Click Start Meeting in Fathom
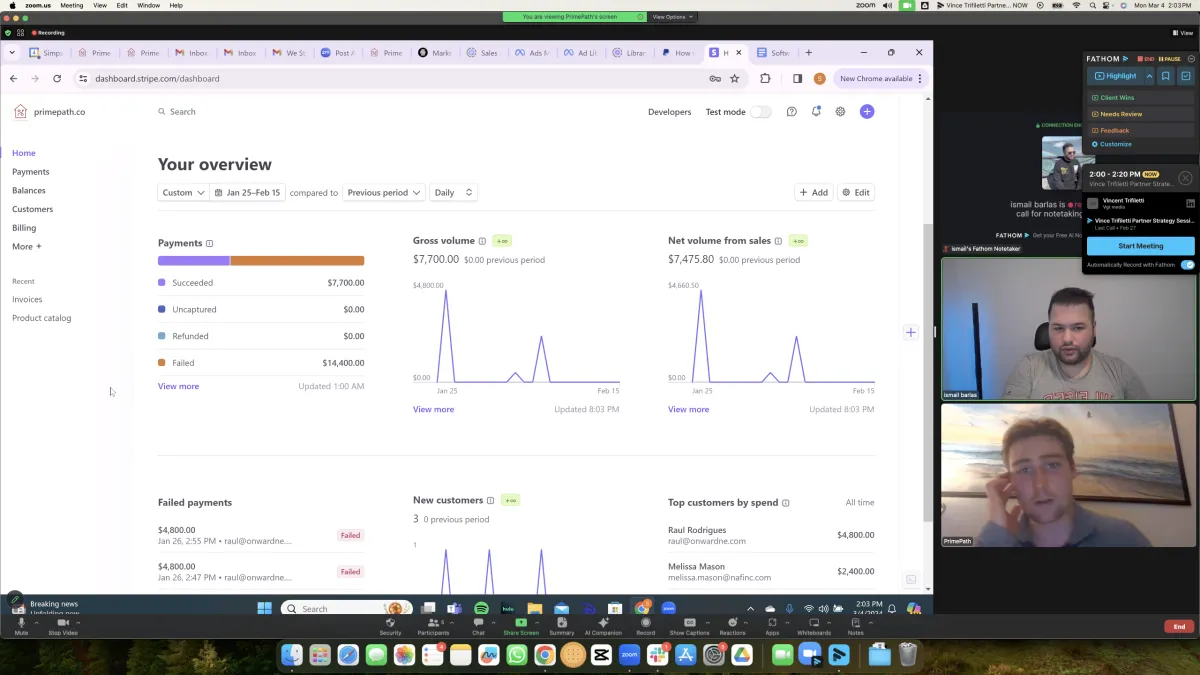1200x675 pixels. point(1140,246)
